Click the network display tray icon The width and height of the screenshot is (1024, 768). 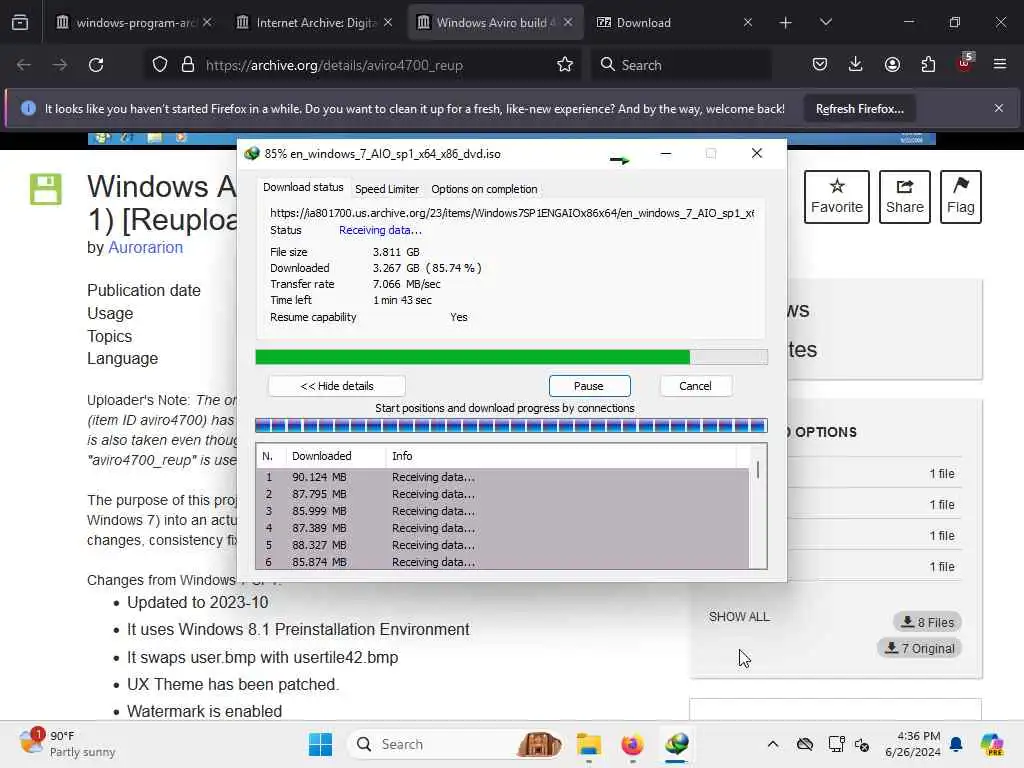[836, 744]
